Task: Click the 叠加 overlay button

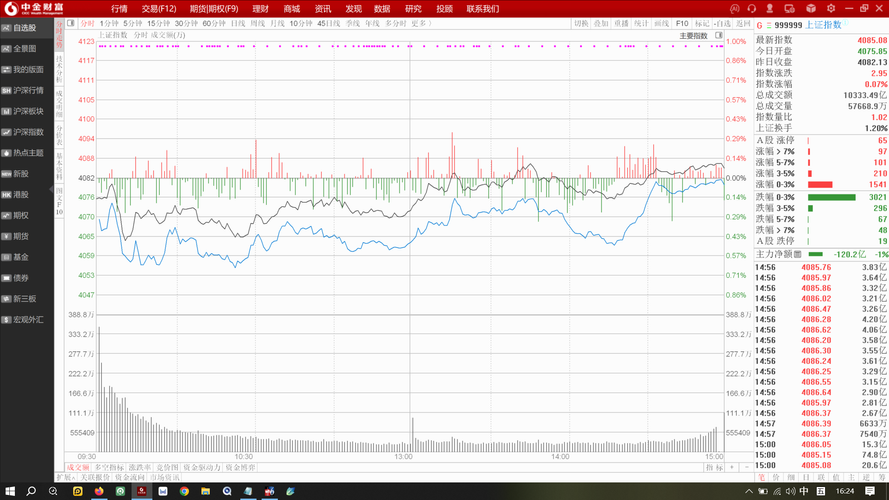Action: pos(600,23)
